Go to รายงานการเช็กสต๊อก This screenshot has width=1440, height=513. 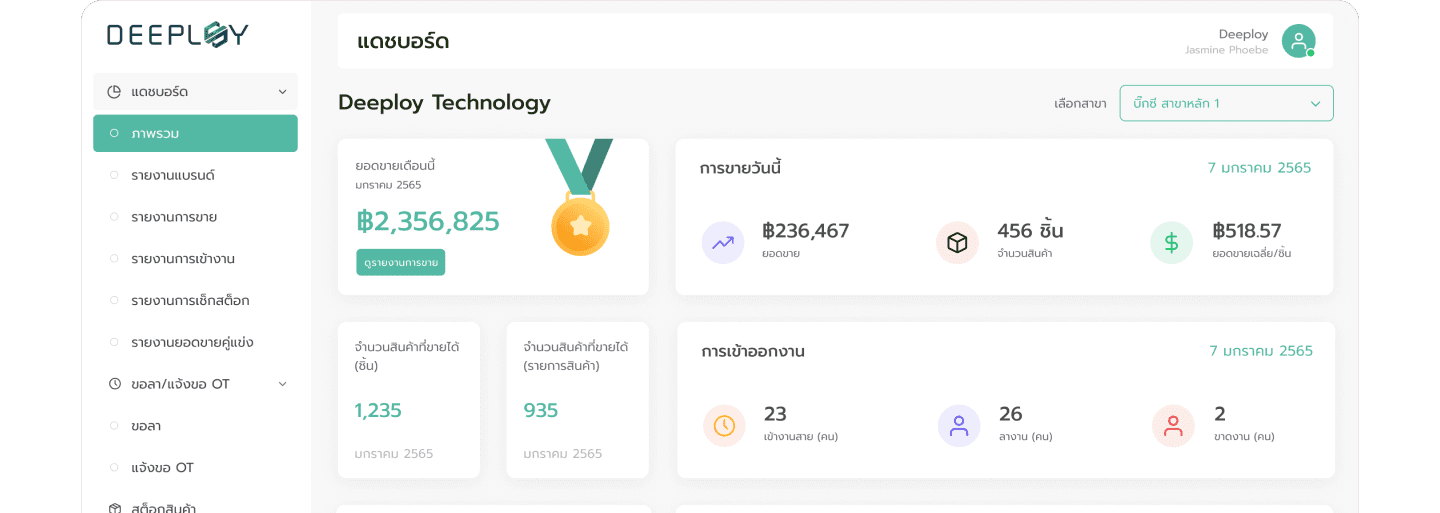pos(190,300)
